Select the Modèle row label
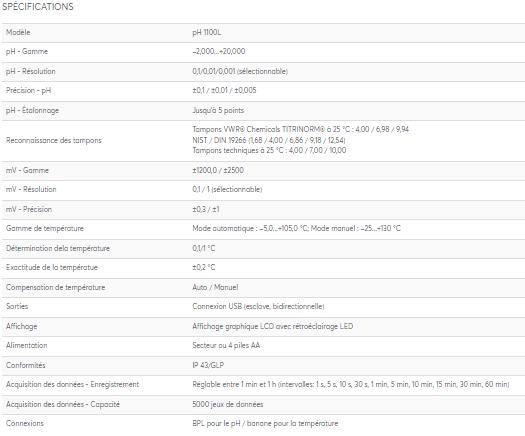 pyautogui.click(x=18, y=32)
